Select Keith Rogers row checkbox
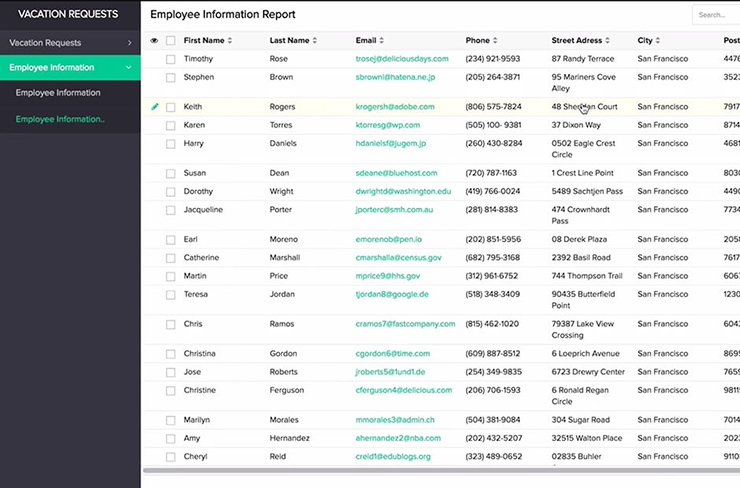740x488 pixels. point(171,108)
